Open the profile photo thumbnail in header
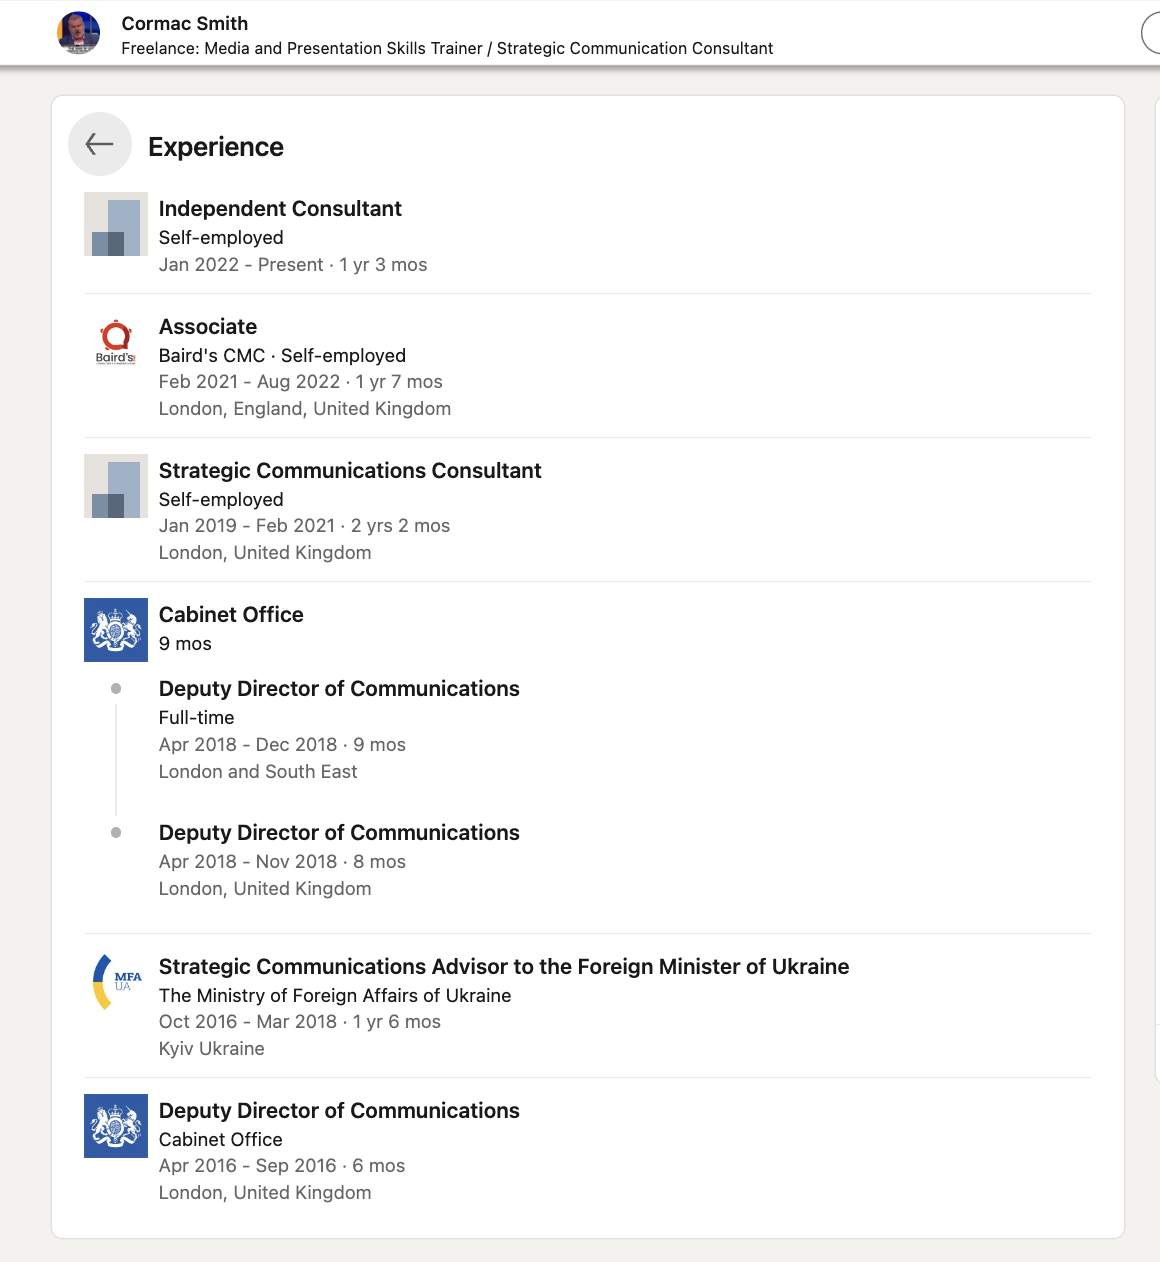Image resolution: width=1160 pixels, height=1262 pixels. tap(79, 33)
